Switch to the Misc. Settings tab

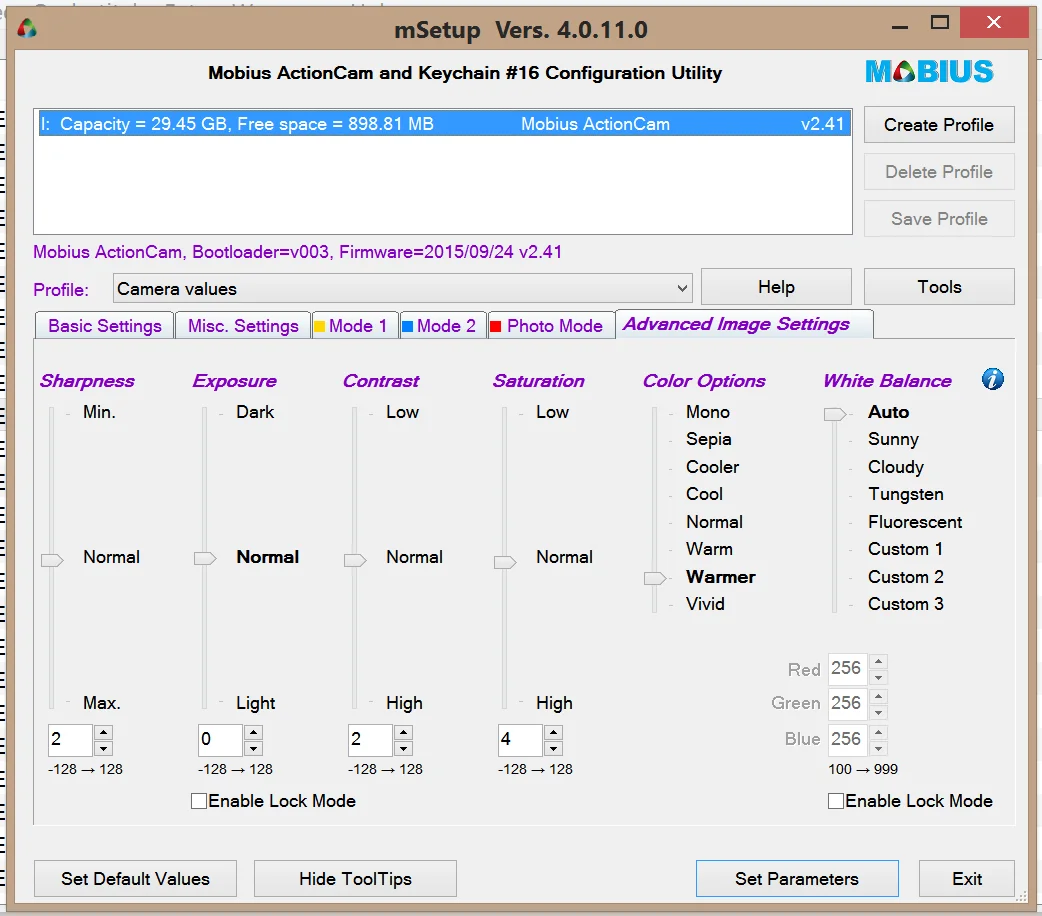coord(243,326)
